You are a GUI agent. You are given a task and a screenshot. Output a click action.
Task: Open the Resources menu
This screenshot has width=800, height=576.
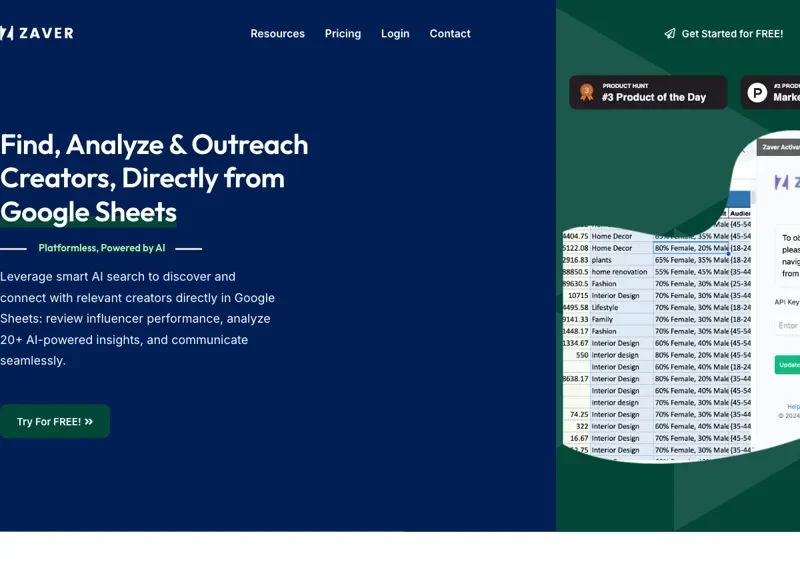278,34
